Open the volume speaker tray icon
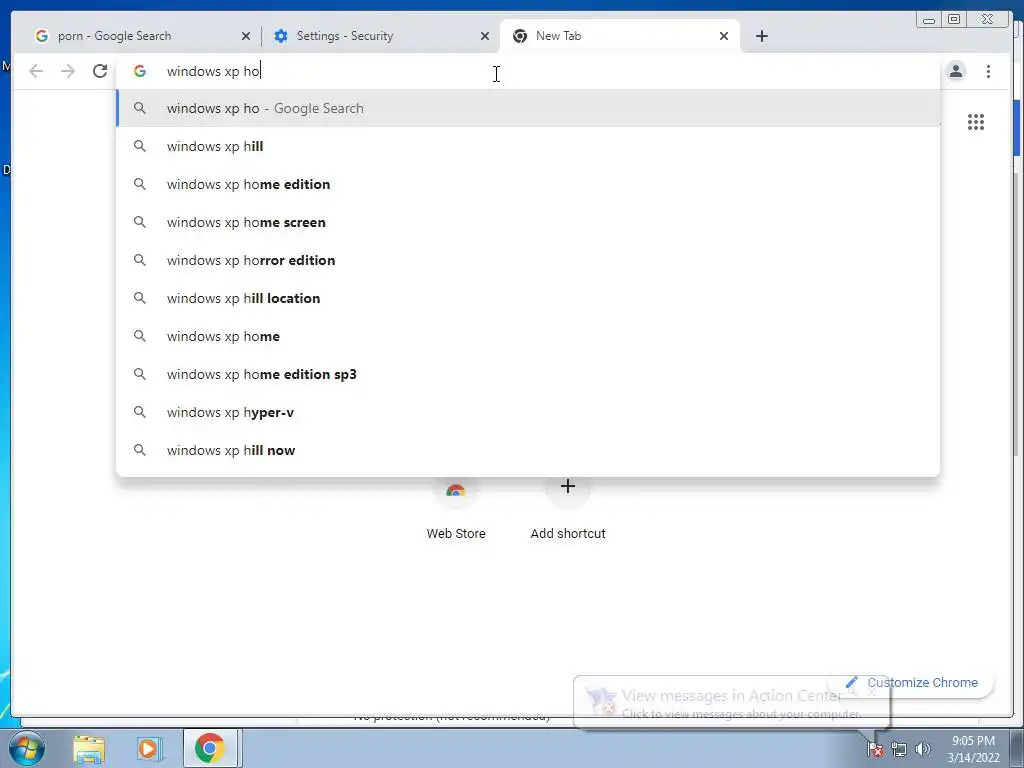1024x768 pixels. (x=923, y=749)
